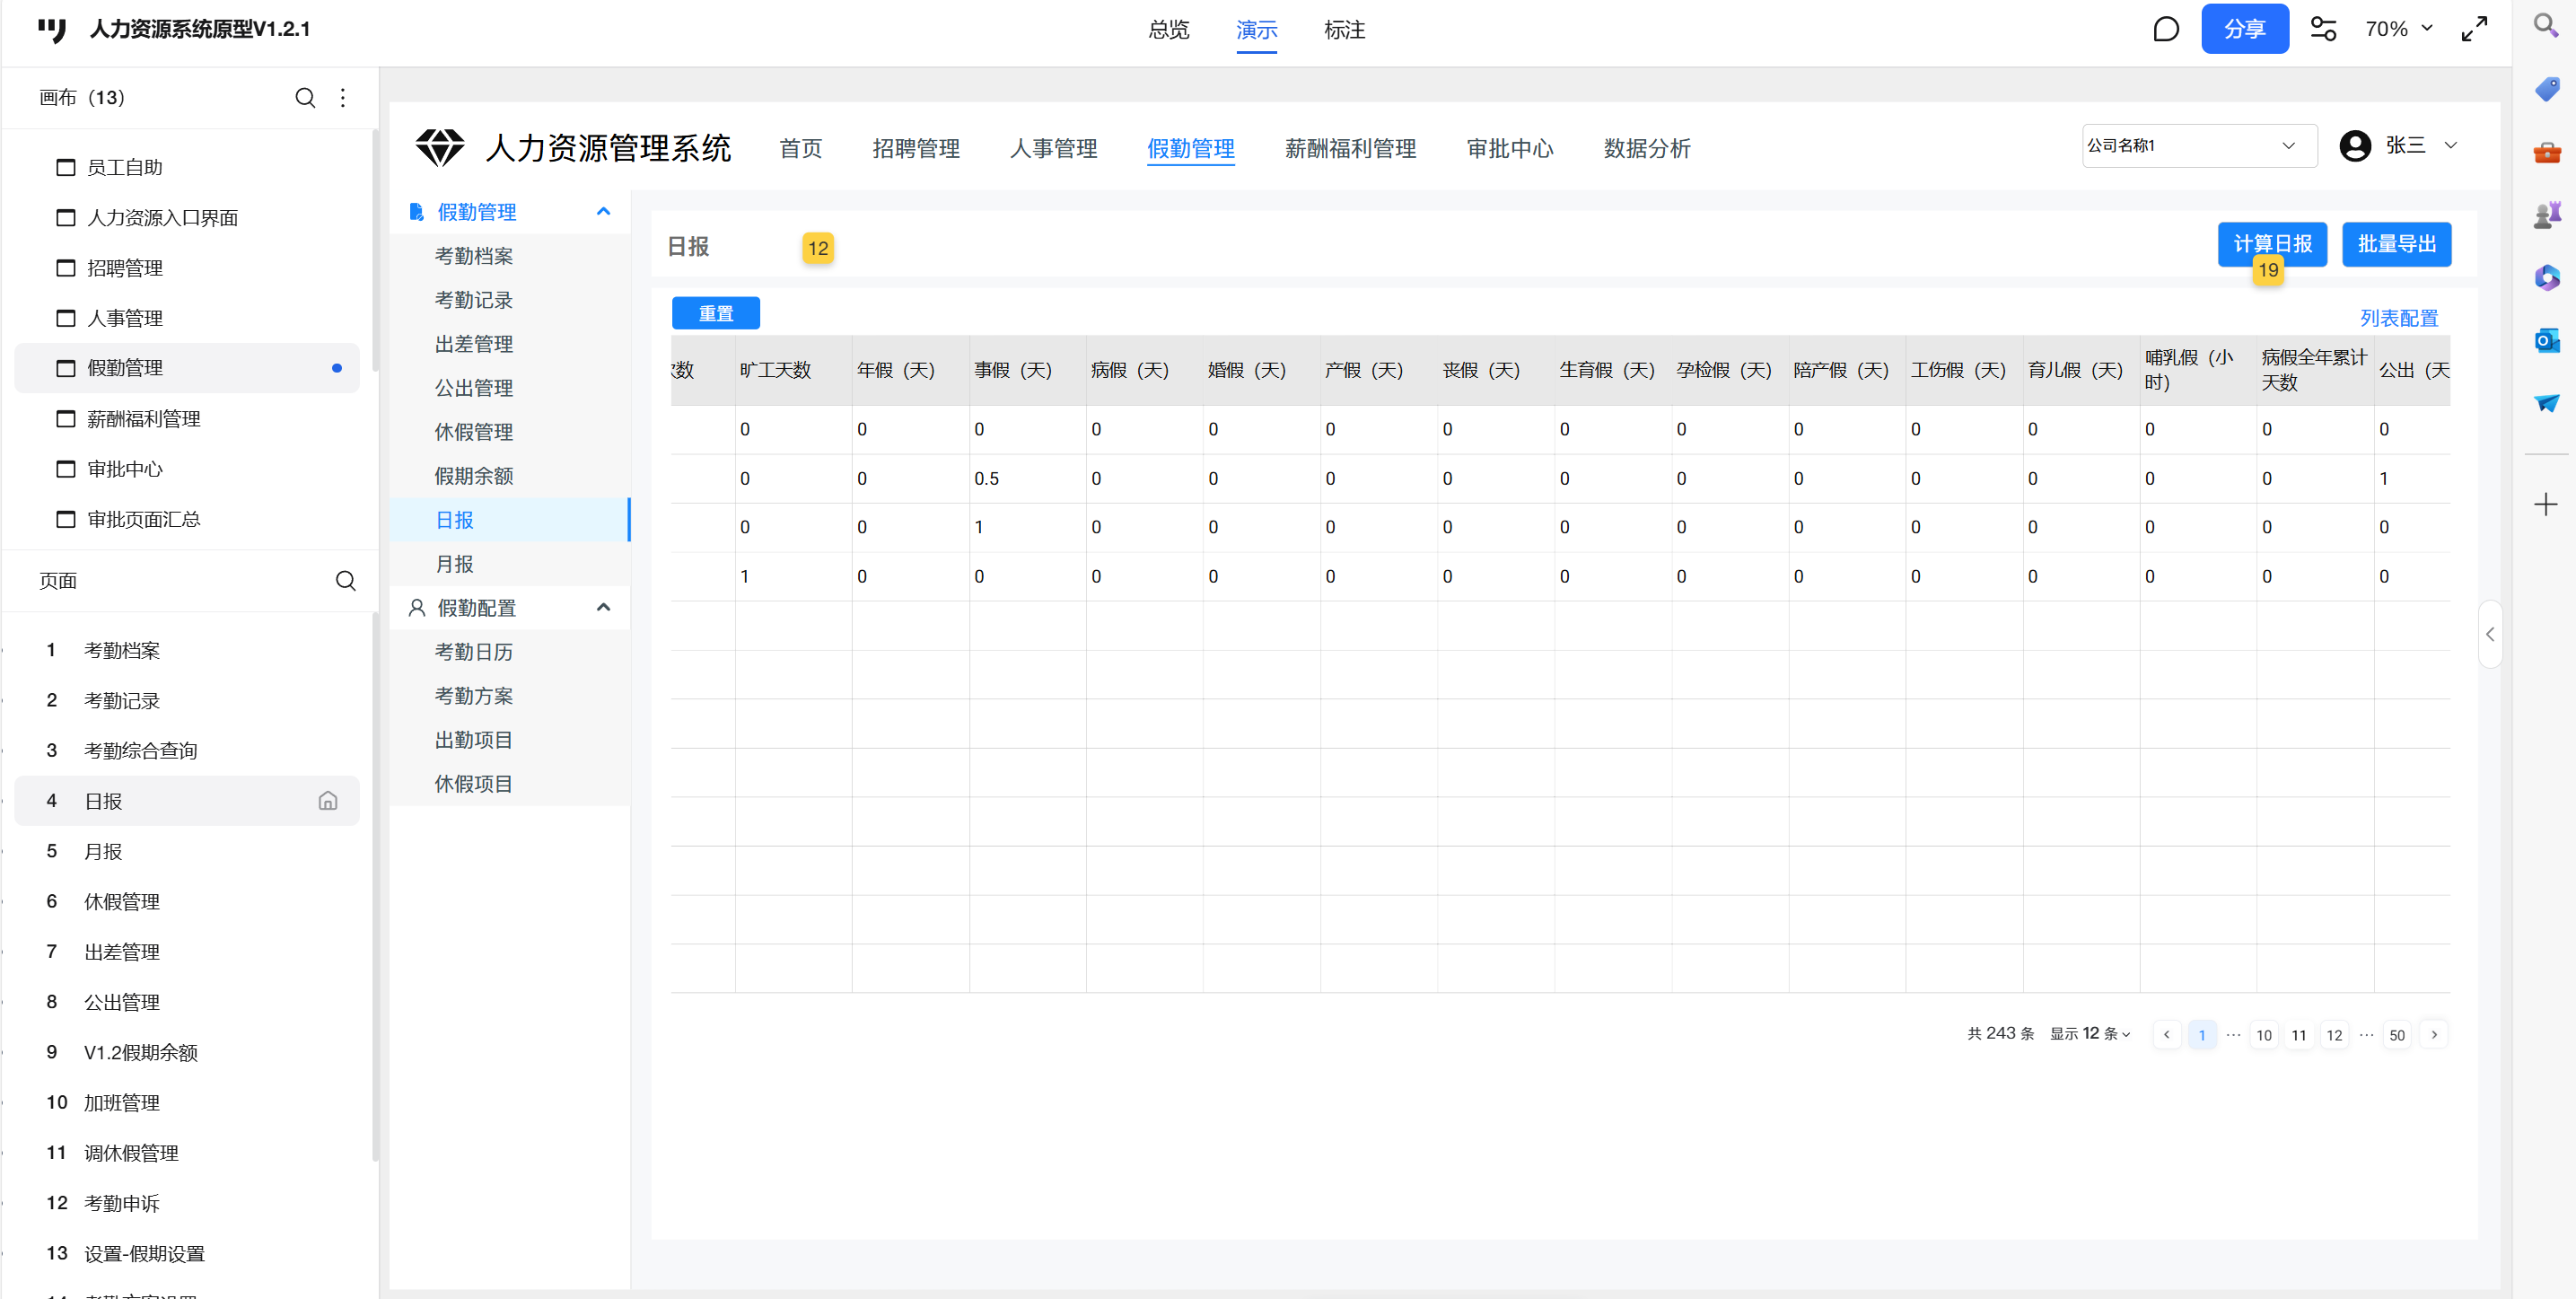The width and height of the screenshot is (2576, 1299).
Task: Enter fullscreen with the expand arrows icon
Action: click(x=2473, y=29)
